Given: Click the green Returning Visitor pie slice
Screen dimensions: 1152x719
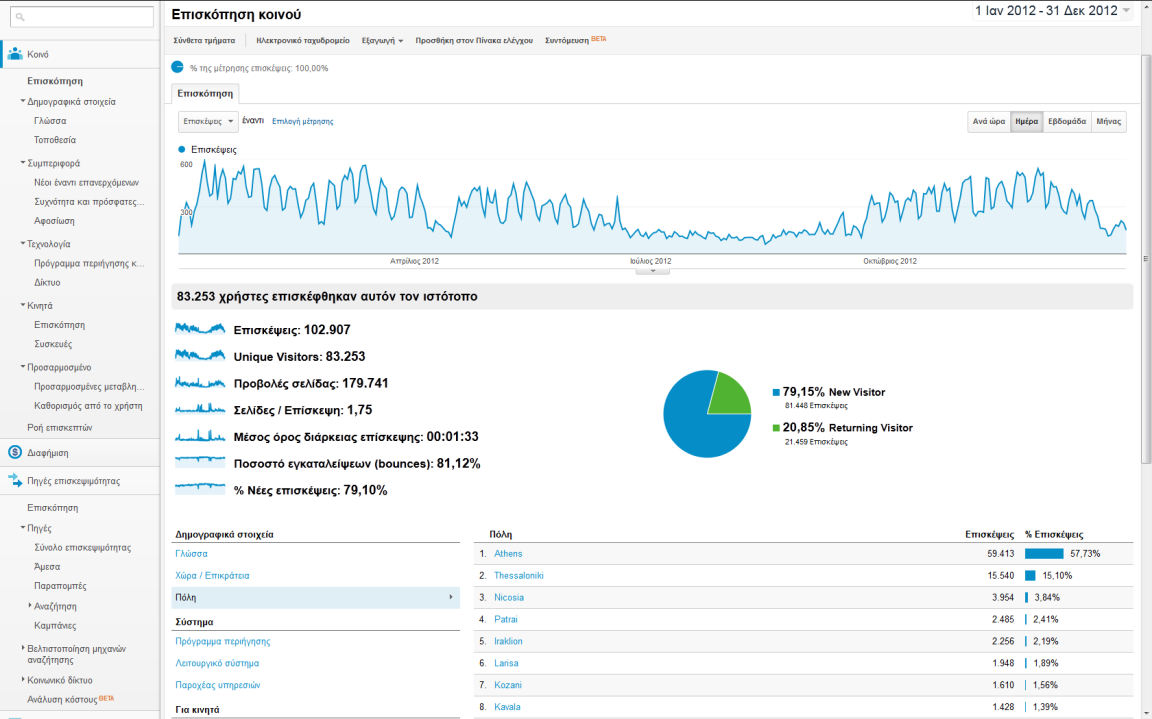Looking at the screenshot, I should coord(730,396).
